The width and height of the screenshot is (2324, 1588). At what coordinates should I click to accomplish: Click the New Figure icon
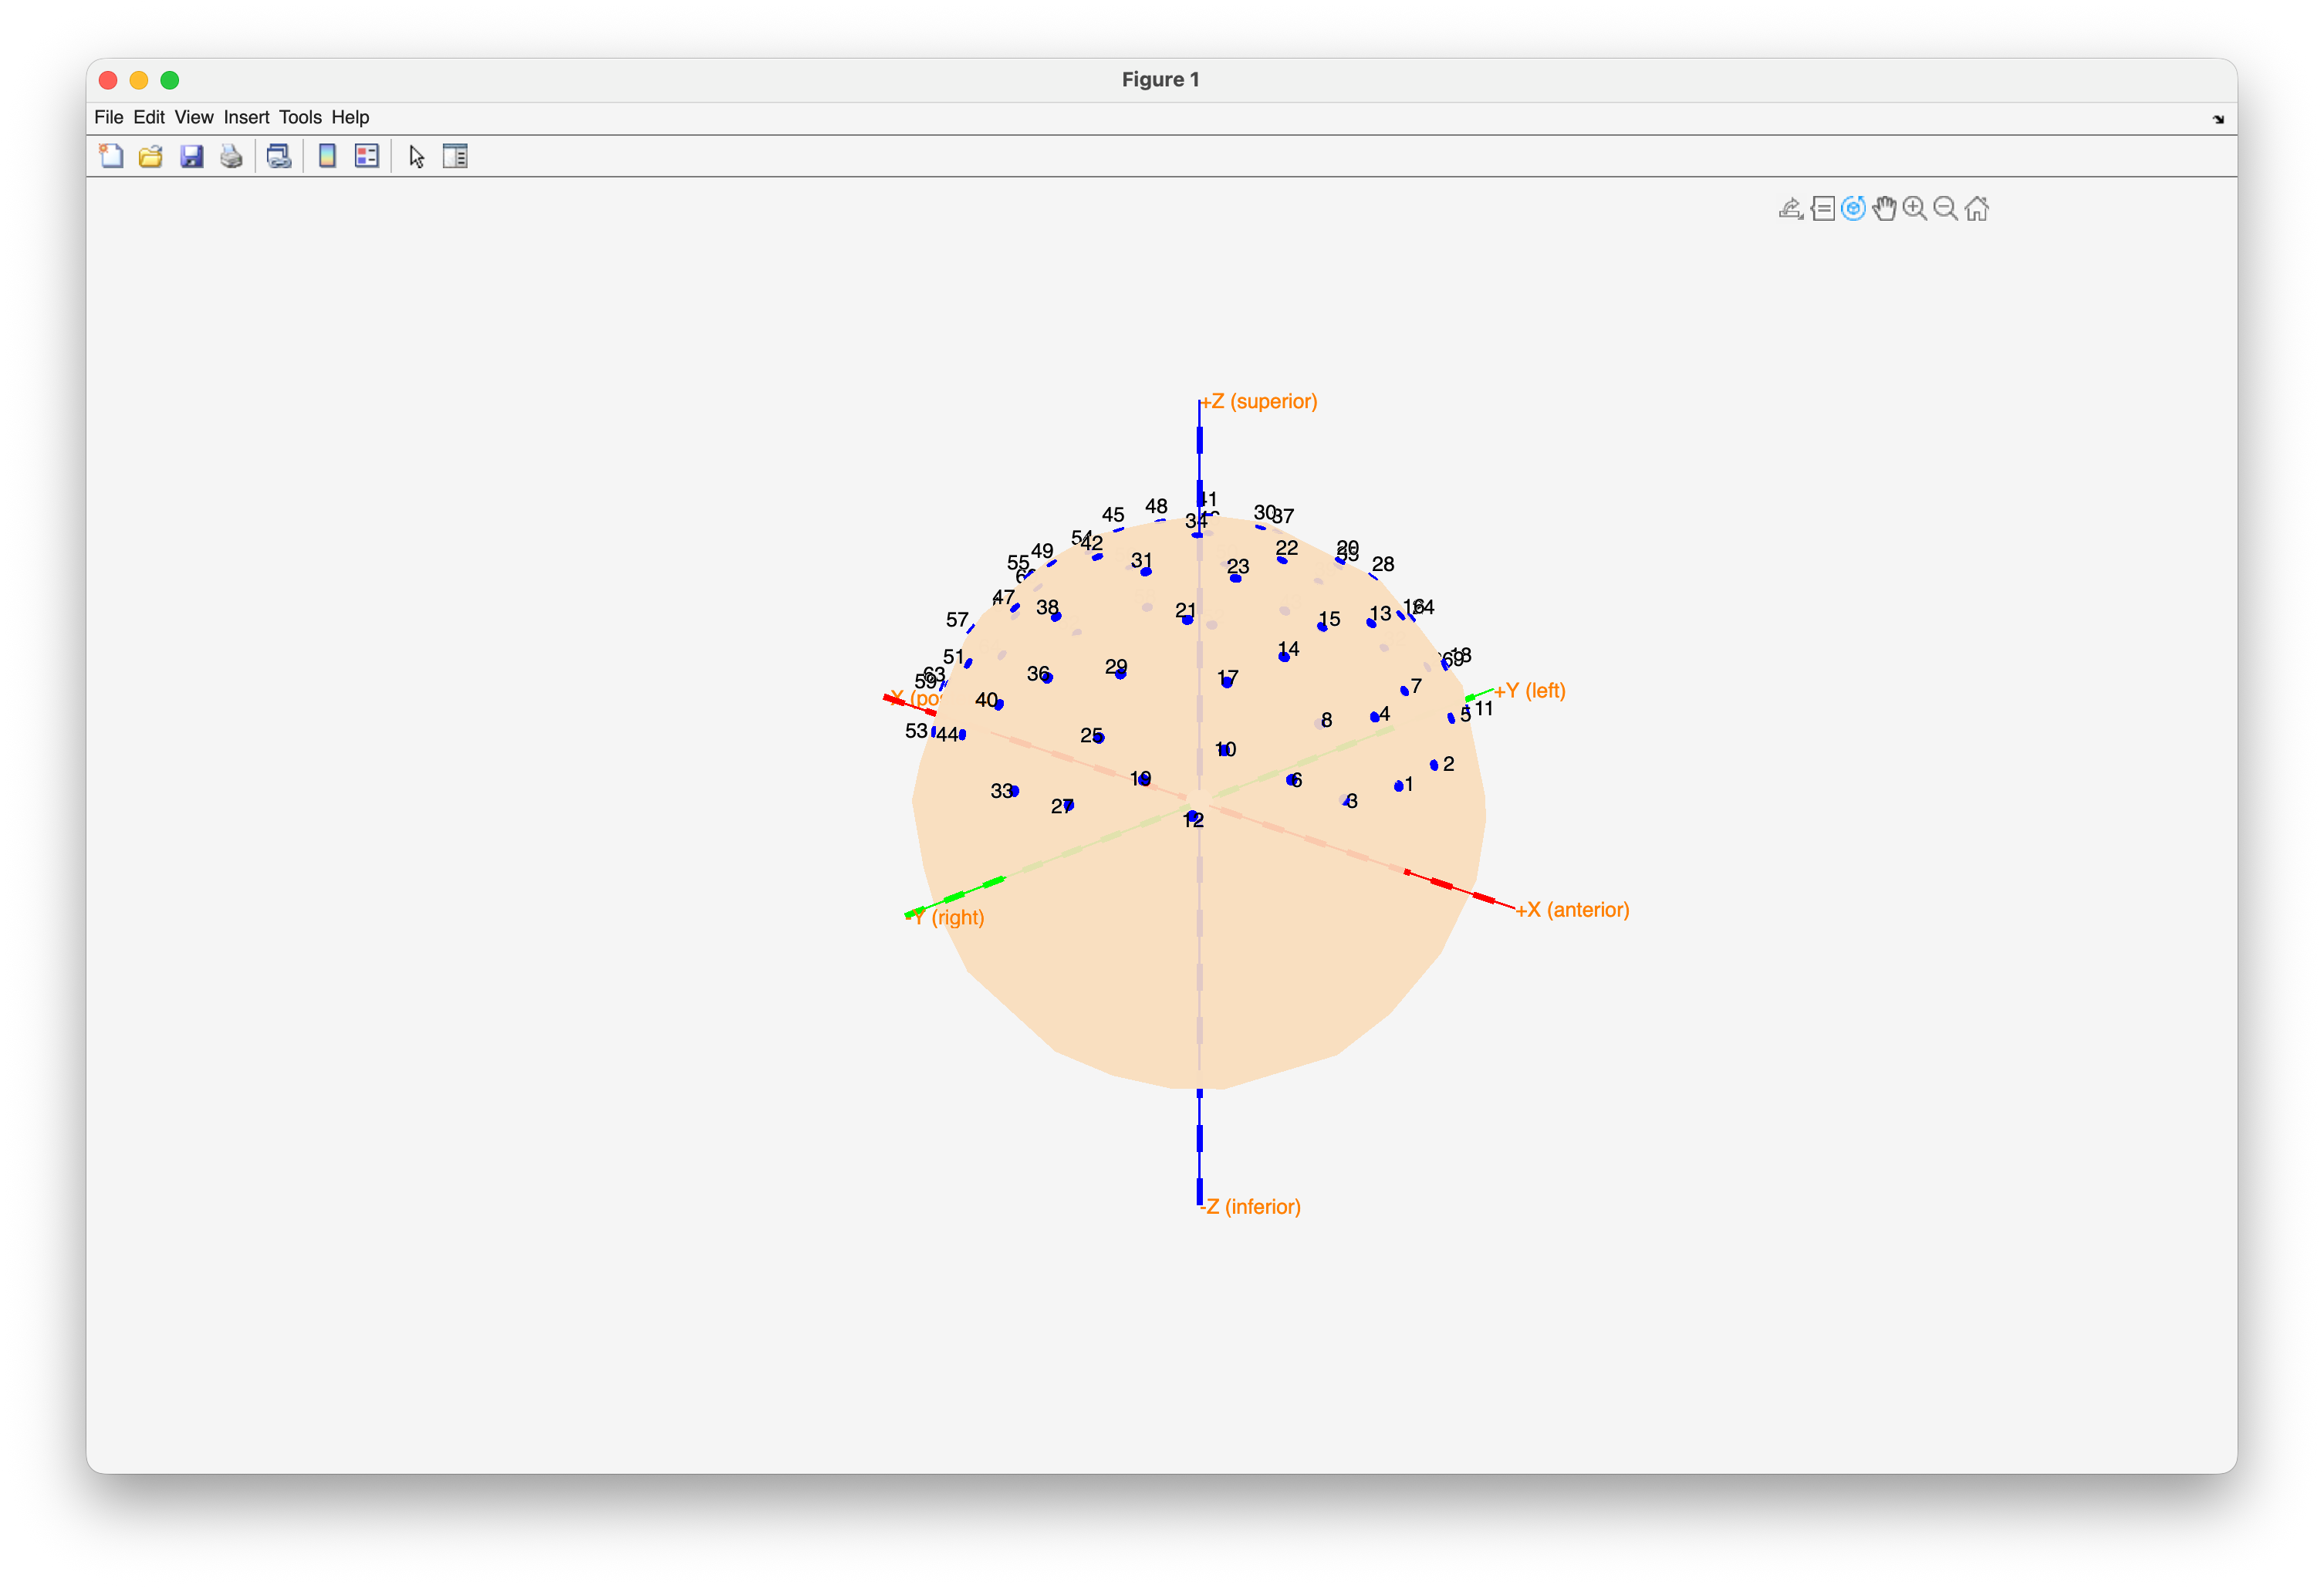tap(111, 156)
